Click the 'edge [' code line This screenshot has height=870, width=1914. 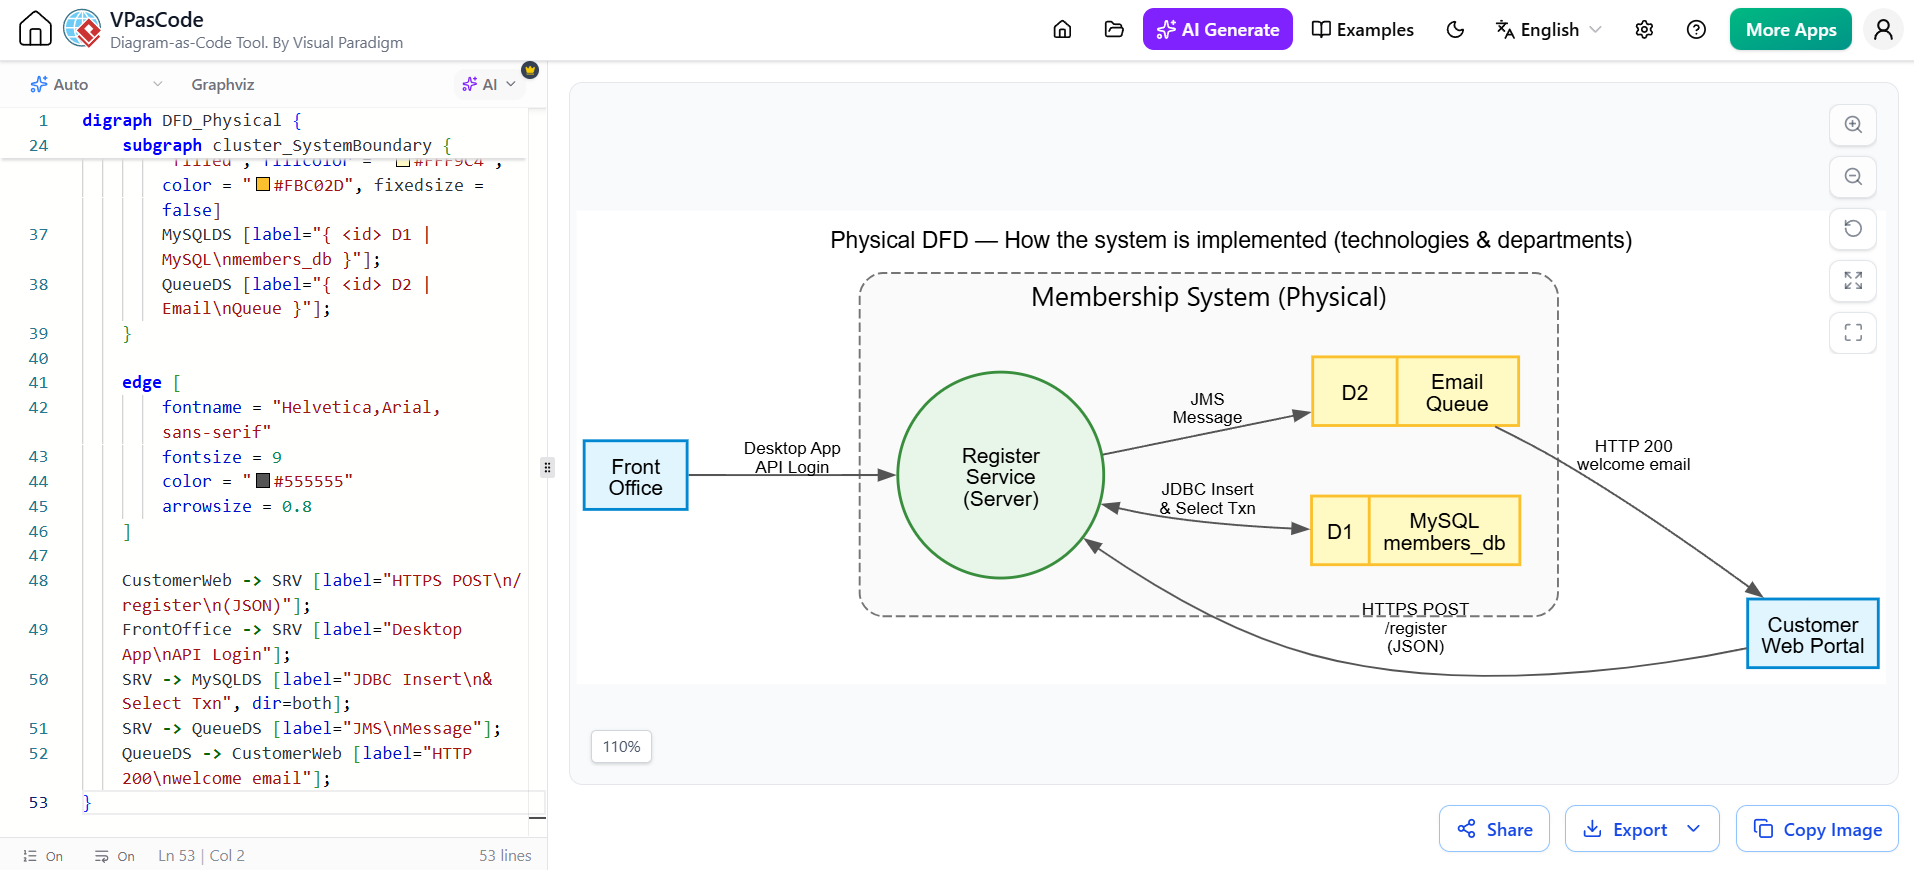152,382
